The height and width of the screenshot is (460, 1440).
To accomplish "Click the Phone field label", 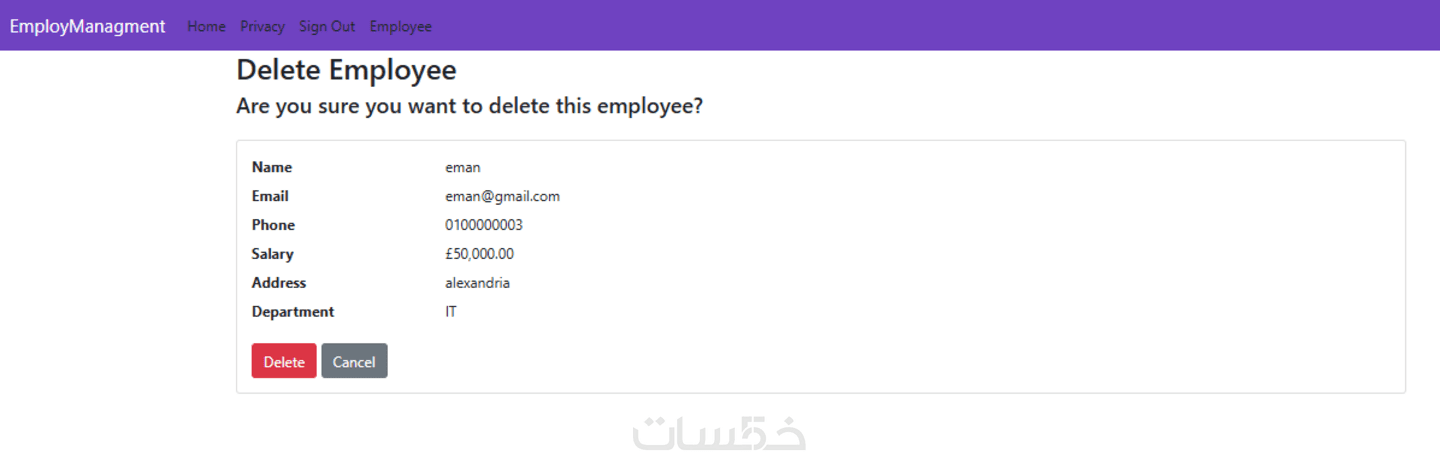I will (273, 225).
